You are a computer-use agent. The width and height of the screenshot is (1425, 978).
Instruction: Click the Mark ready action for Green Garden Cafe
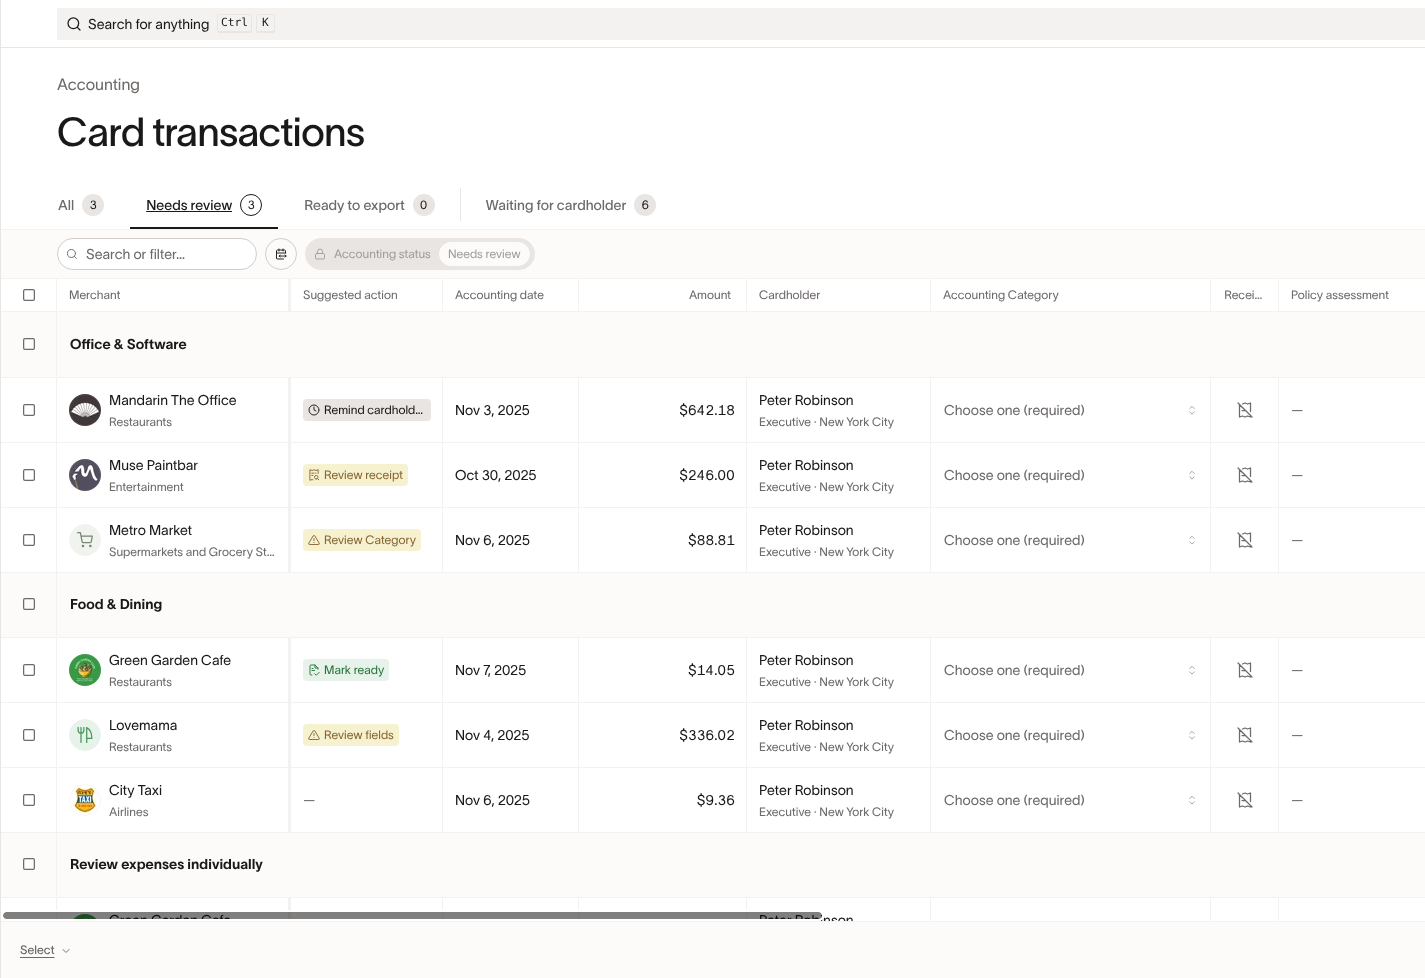tap(346, 670)
